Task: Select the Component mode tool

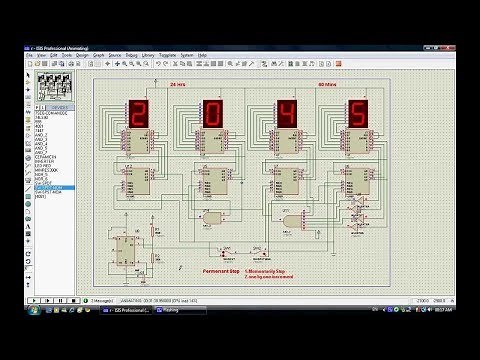Action: tap(28, 82)
